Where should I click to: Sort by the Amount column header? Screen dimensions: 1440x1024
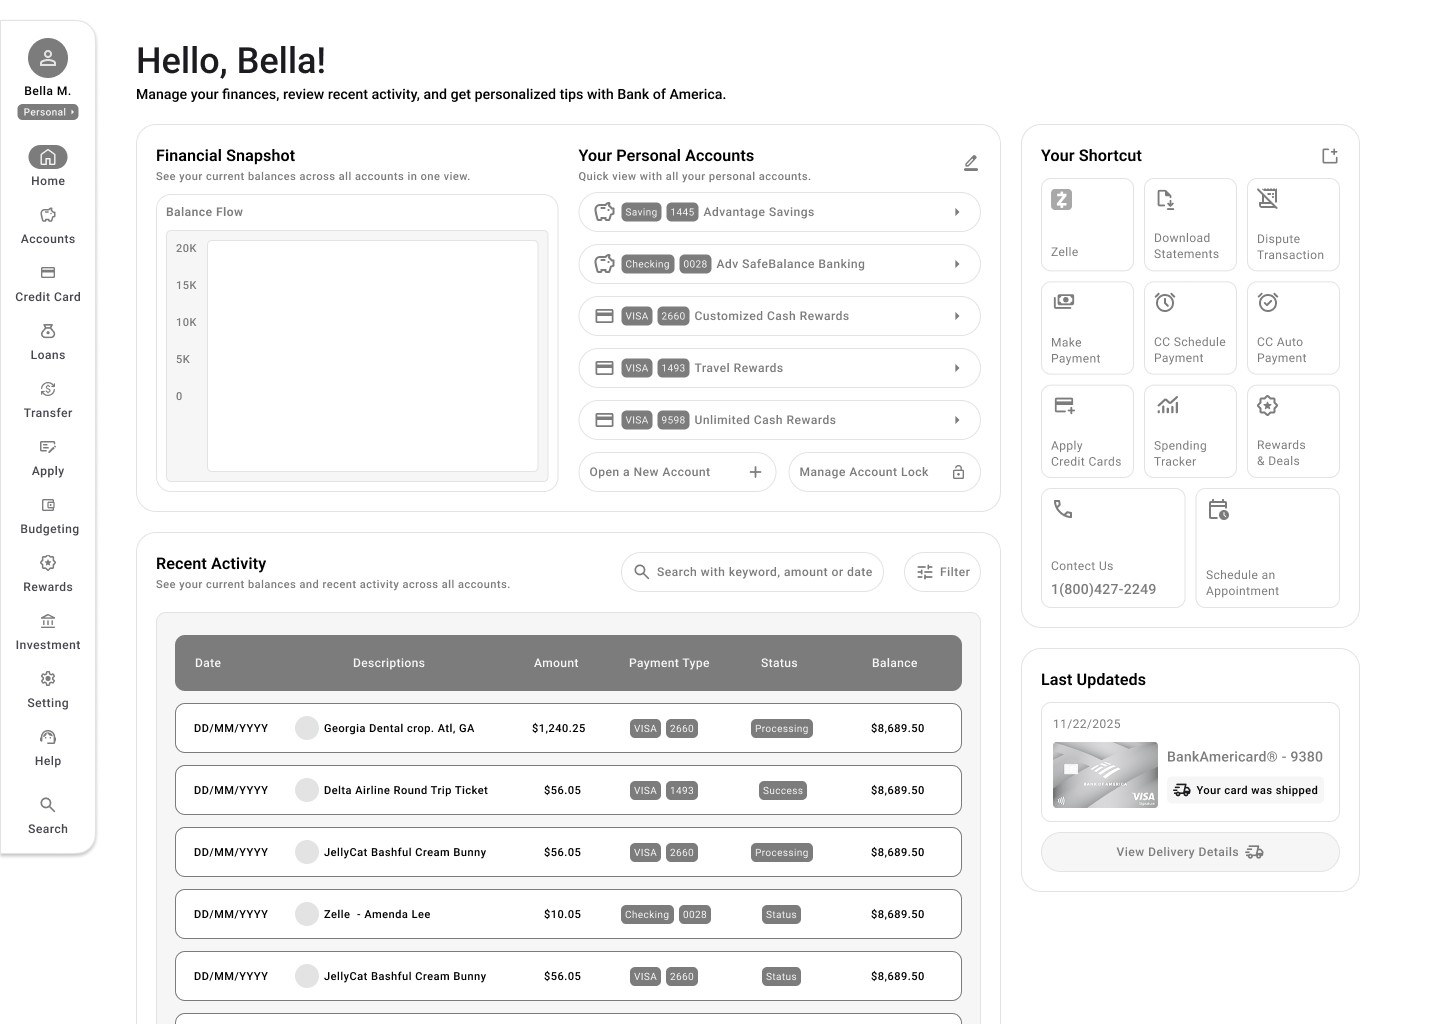[556, 663]
